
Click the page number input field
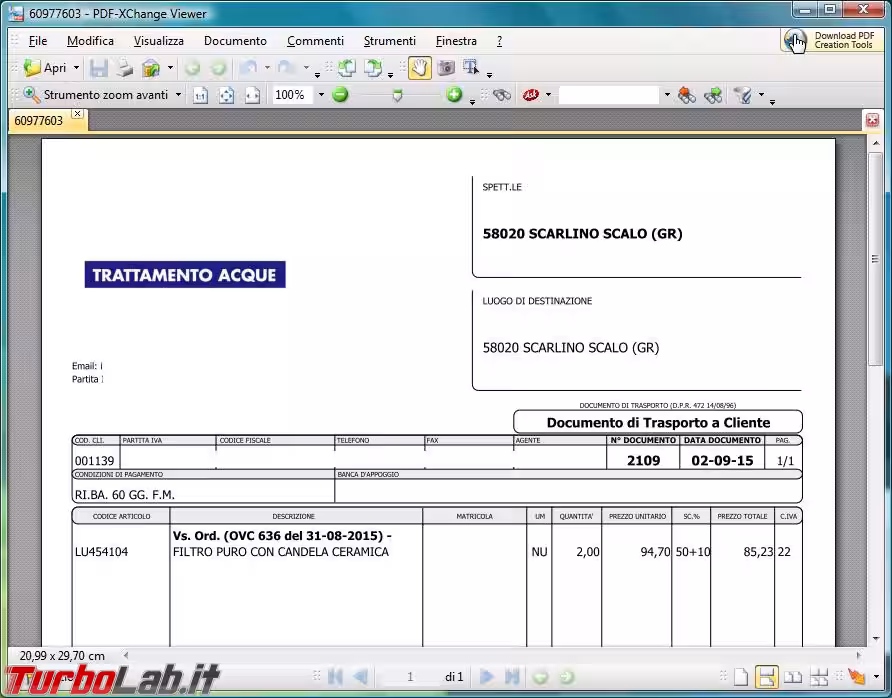point(410,677)
